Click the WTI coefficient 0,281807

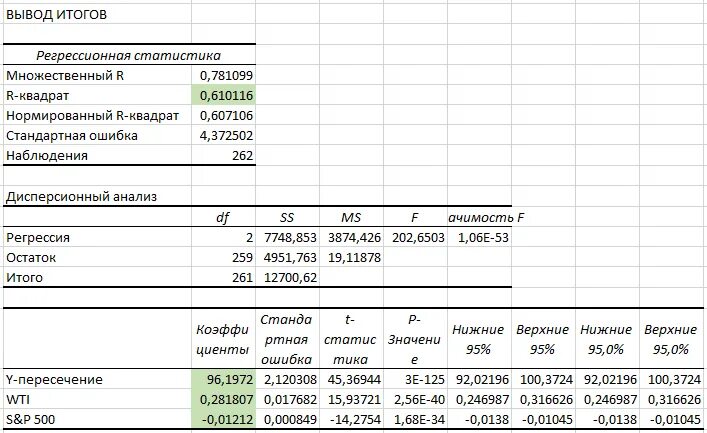pyautogui.click(x=226, y=399)
